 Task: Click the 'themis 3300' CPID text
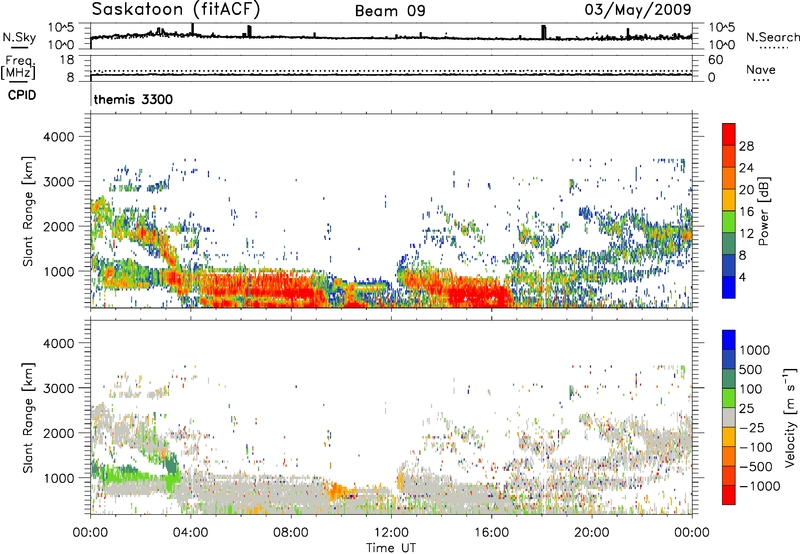(133, 99)
